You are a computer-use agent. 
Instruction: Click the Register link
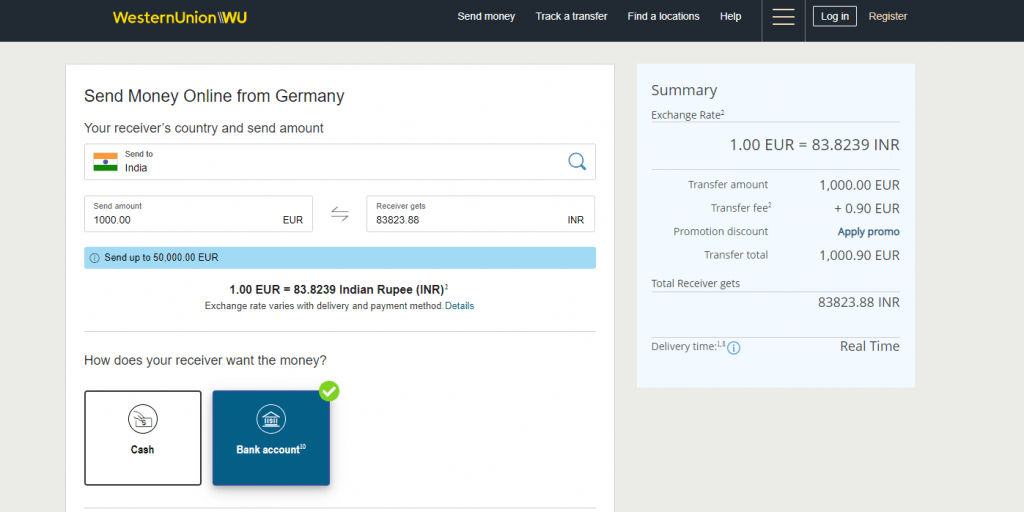[x=888, y=16]
